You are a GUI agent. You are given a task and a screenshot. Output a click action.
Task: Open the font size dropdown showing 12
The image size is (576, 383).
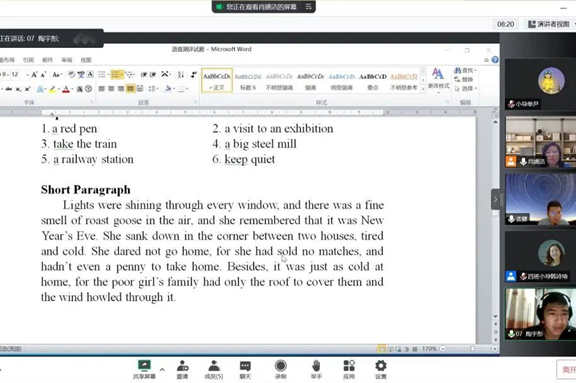coord(19,75)
